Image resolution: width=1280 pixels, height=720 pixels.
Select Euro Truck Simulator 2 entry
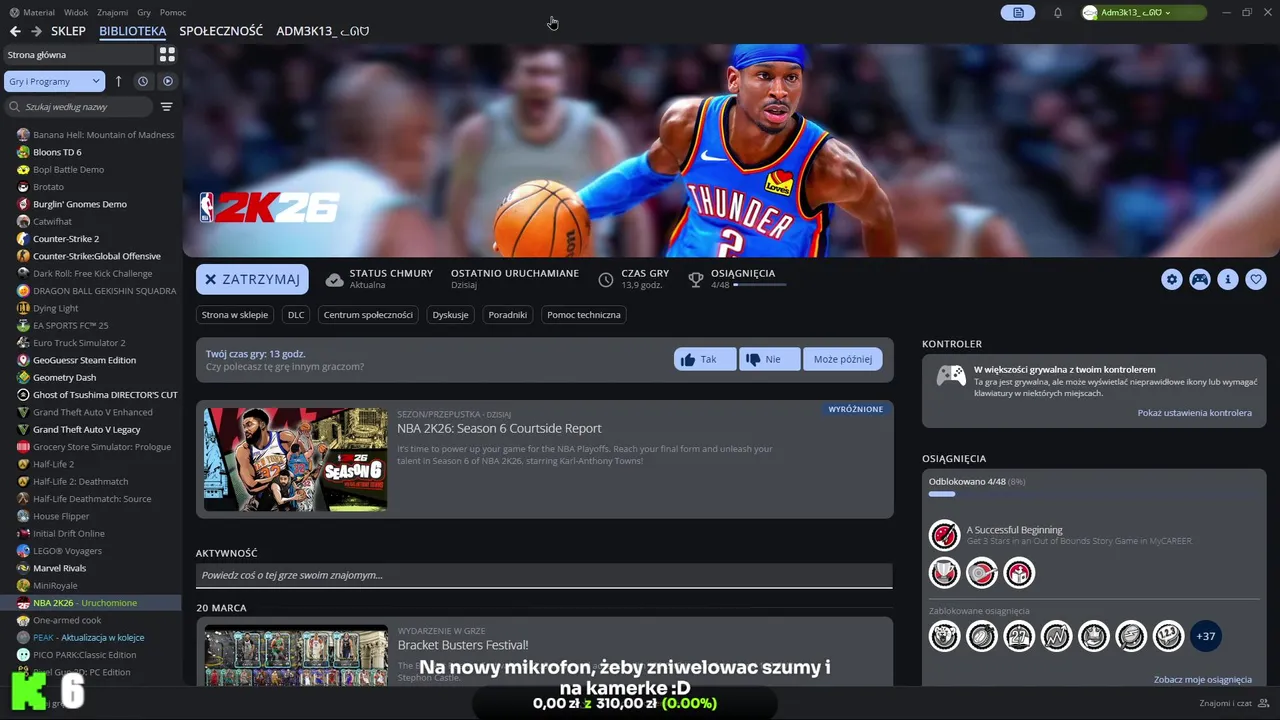click(79, 343)
